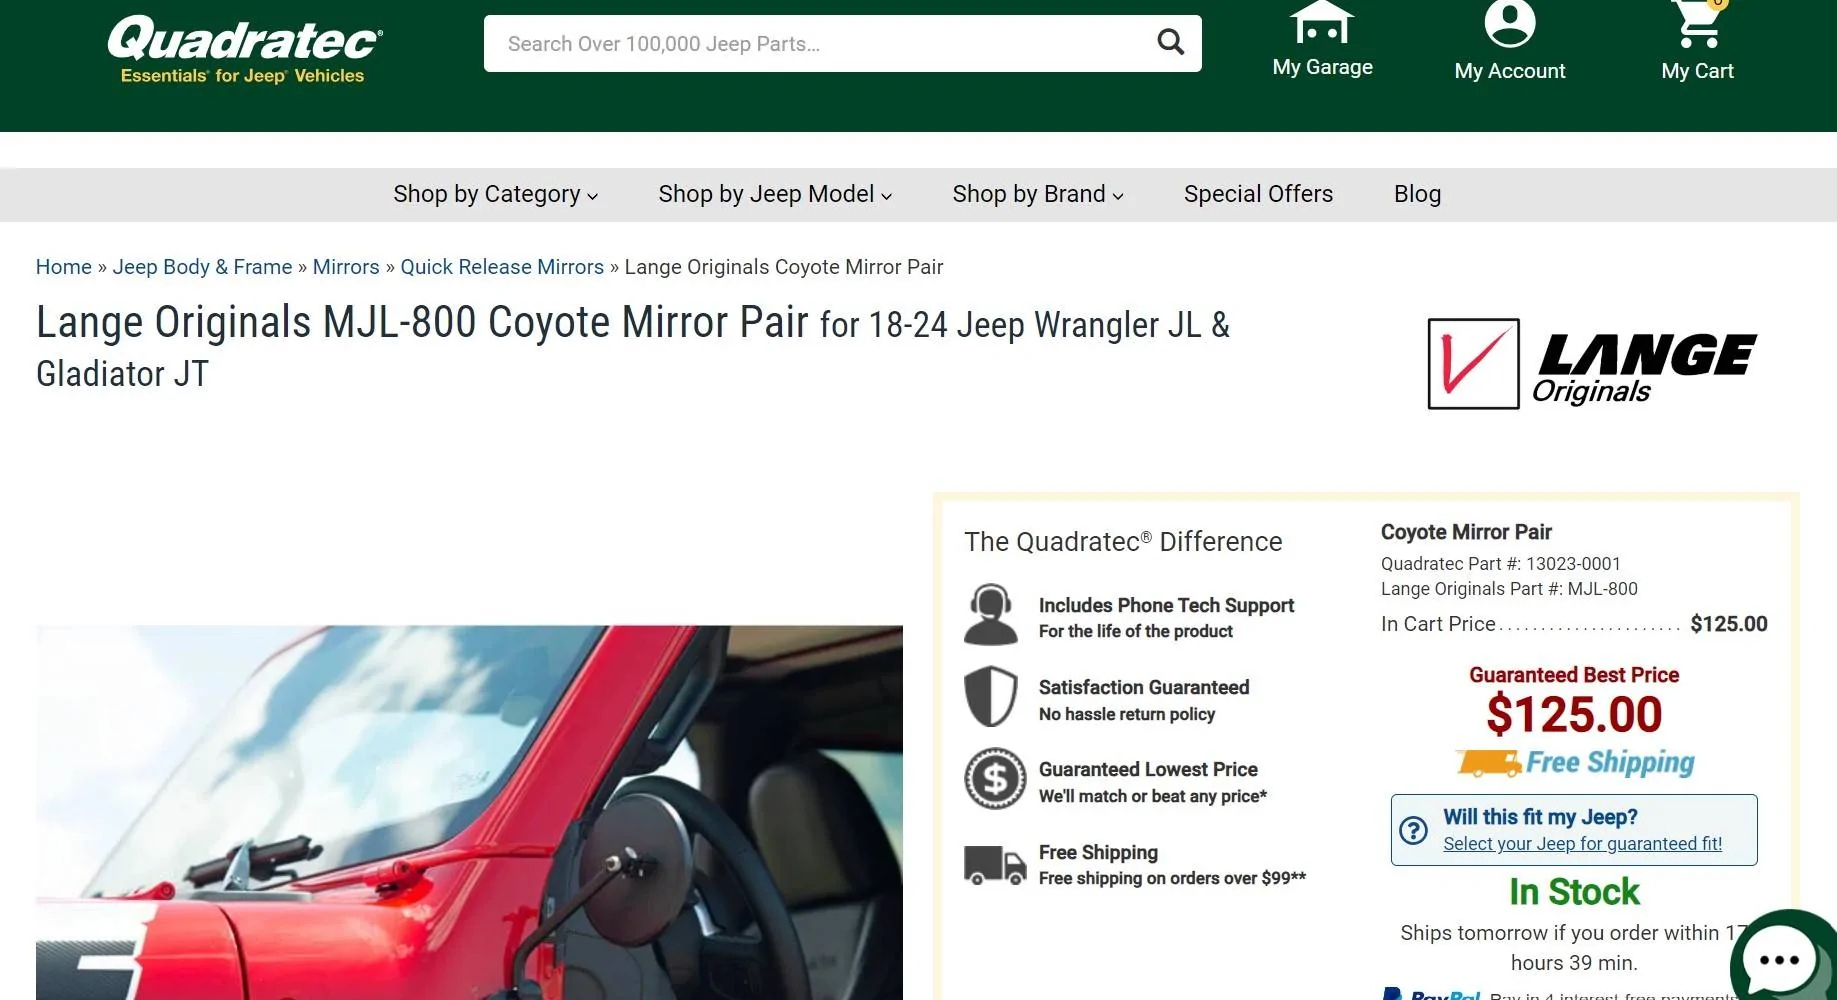Click the My Garage text label
Viewport: 1837px width, 1000px height.
coord(1322,67)
